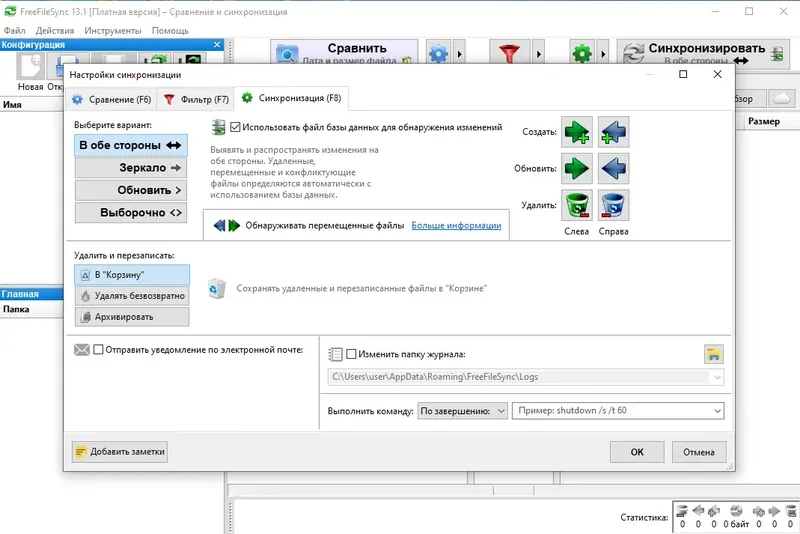Select В обе стороны sync variant
The image size is (800, 534).
131,145
